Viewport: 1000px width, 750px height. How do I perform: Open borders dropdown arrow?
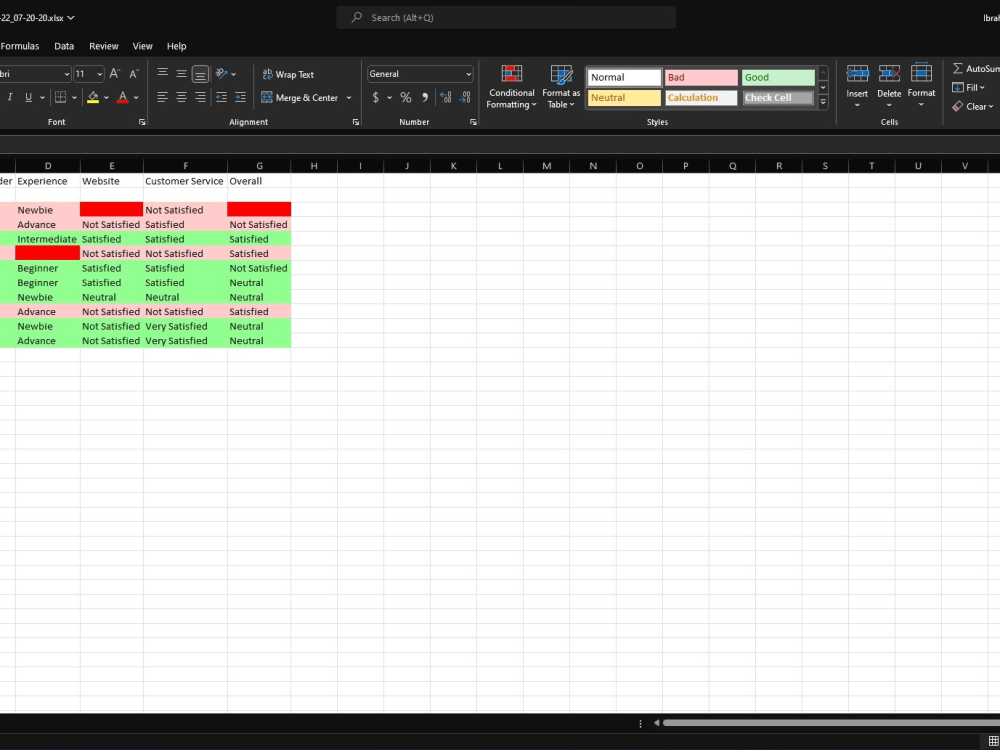coord(74,98)
